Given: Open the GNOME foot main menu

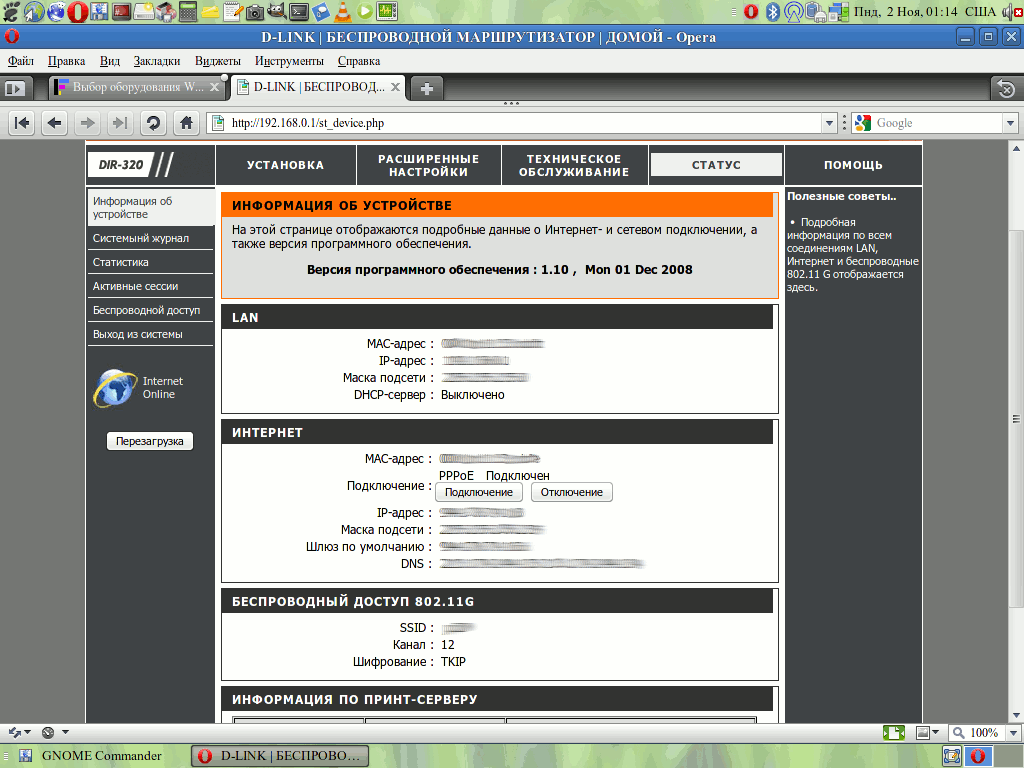Looking at the screenshot, I should coord(11,11).
